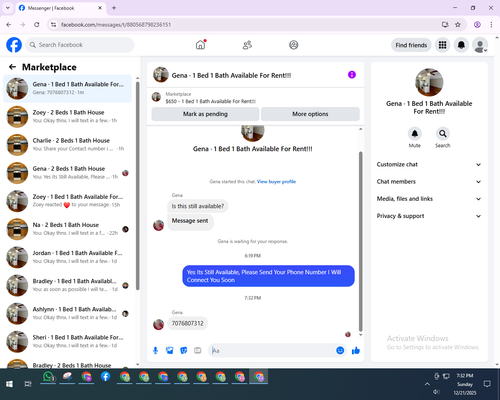Open the listing thumbnail in right panel
Image resolution: width=500 pixels, height=400 pixels.
(429, 82)
